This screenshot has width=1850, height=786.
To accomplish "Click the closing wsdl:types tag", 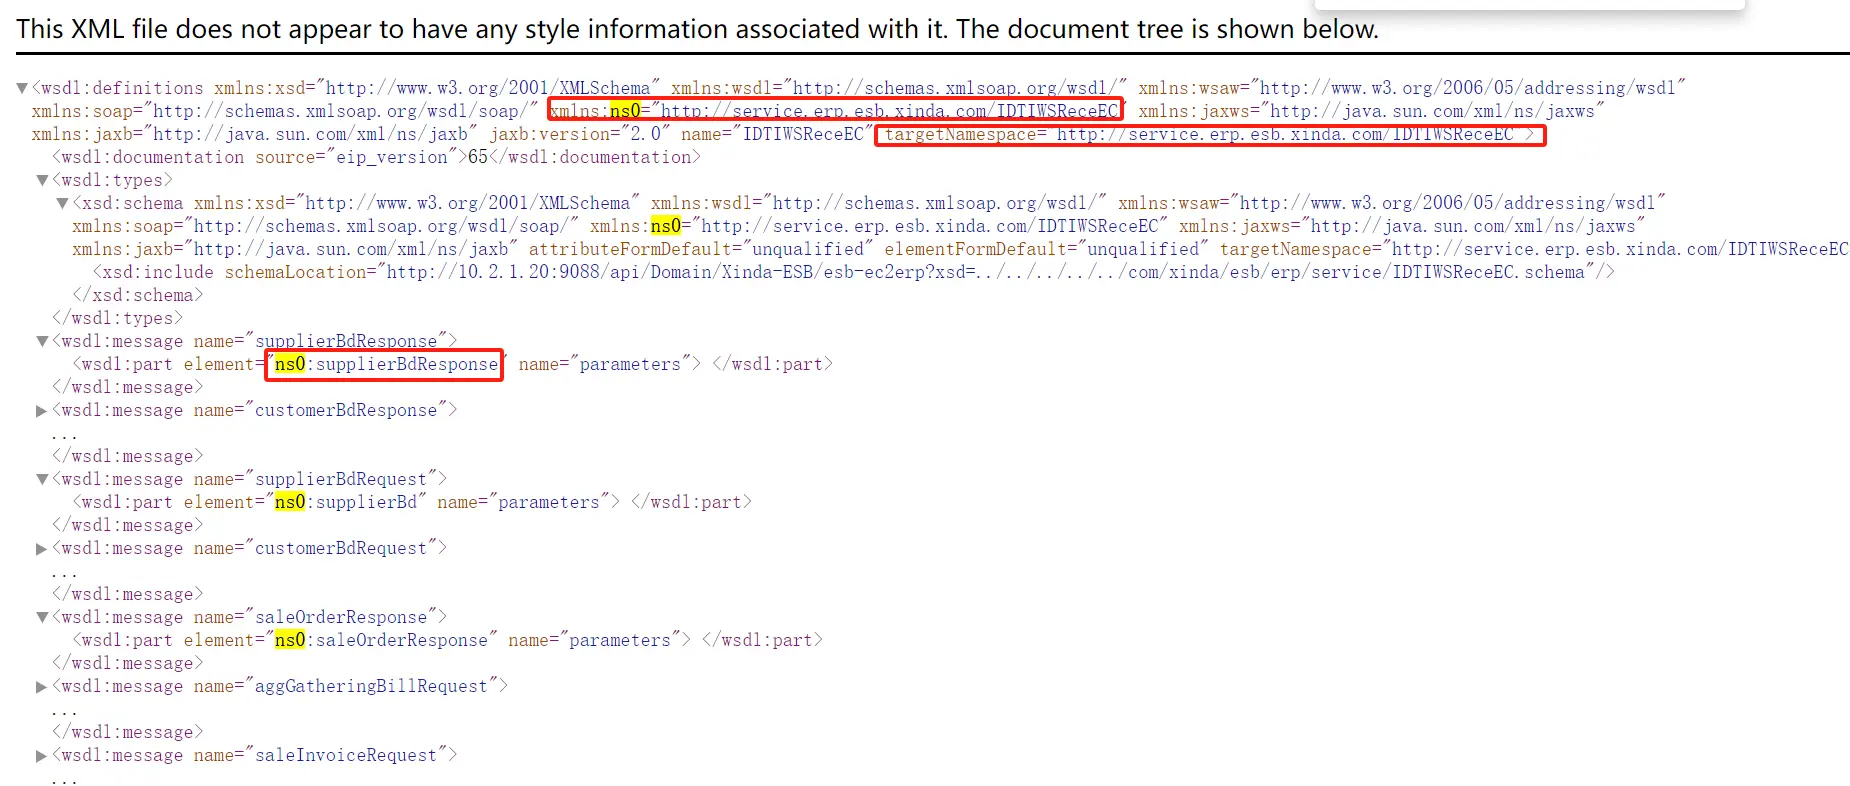I will (118, 318).
